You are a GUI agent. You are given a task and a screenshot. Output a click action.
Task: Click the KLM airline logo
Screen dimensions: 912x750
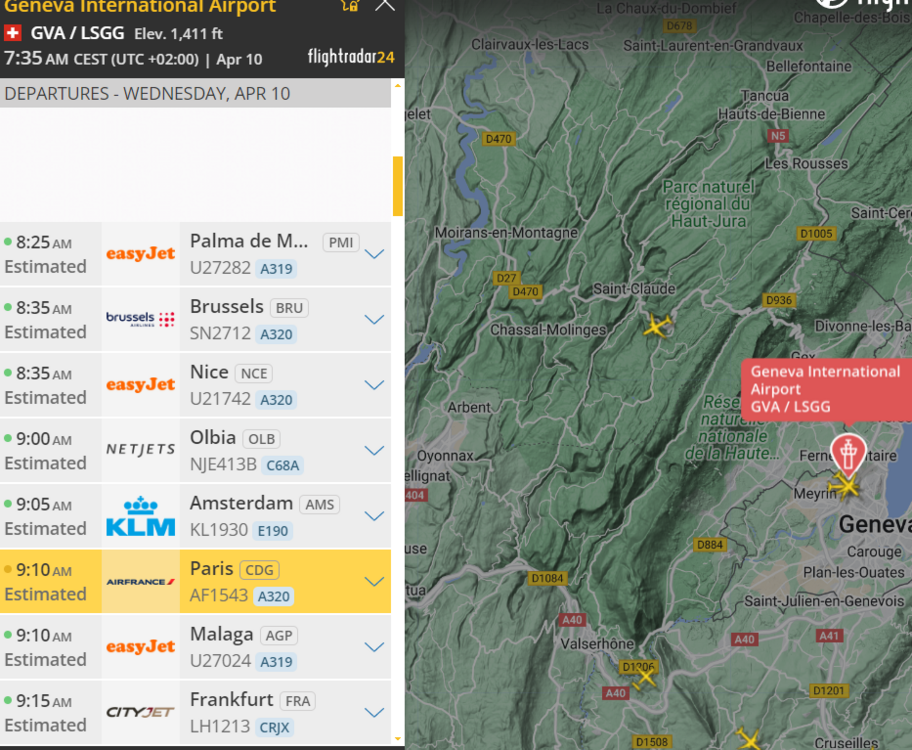140,516
